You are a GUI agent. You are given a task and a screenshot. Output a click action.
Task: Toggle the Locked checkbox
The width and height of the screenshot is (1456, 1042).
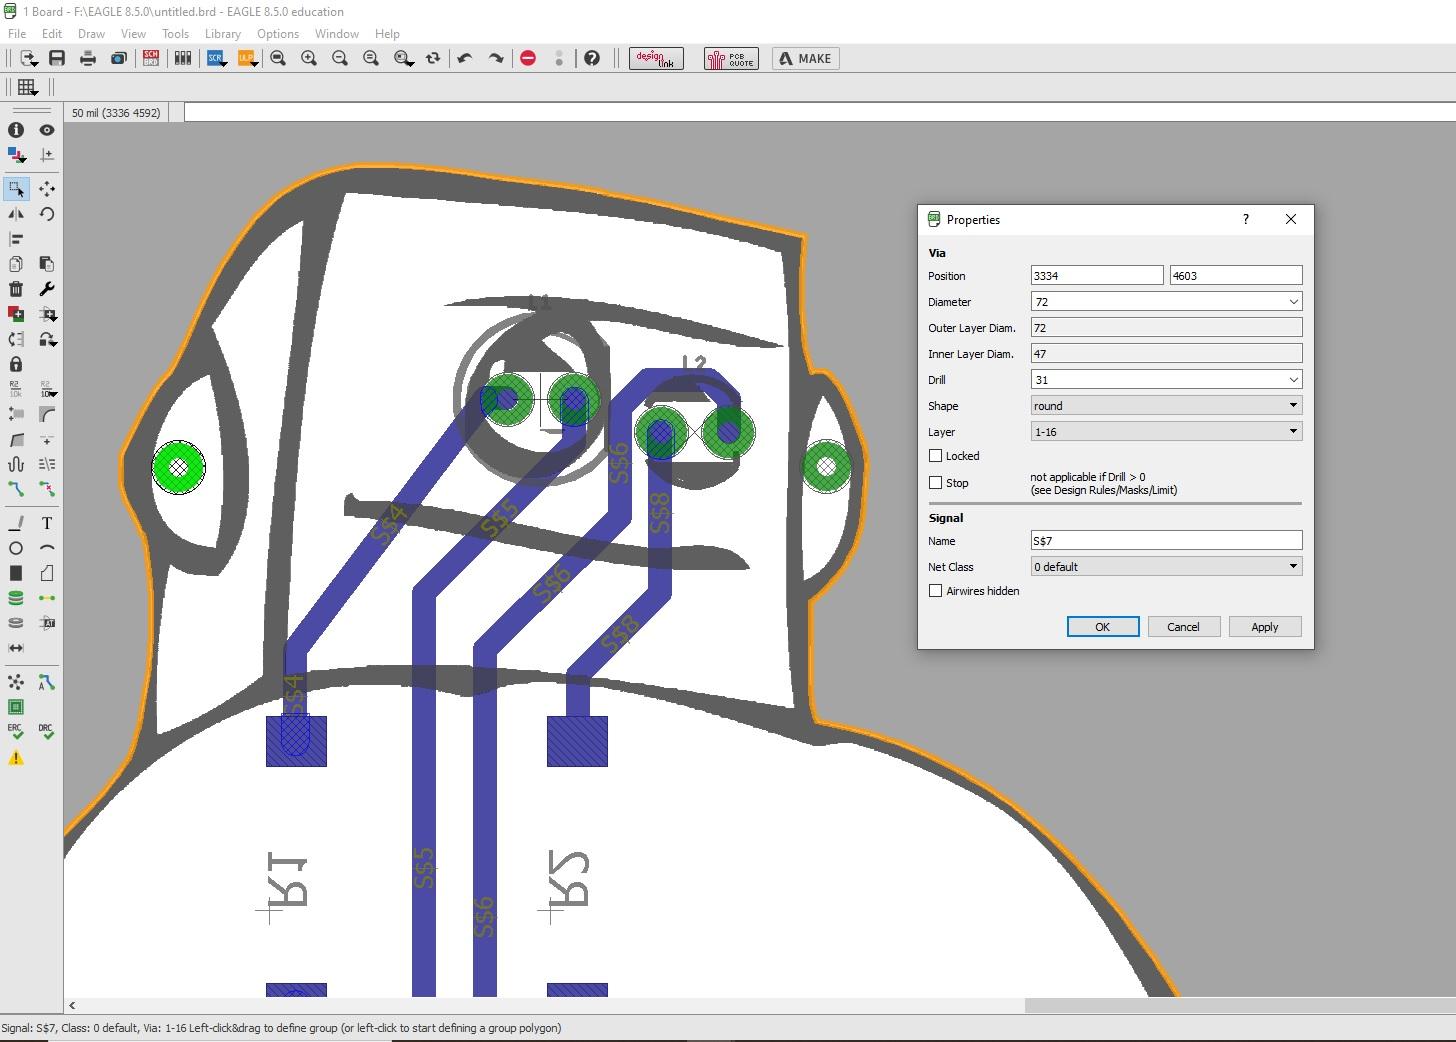tap(936, 456)
